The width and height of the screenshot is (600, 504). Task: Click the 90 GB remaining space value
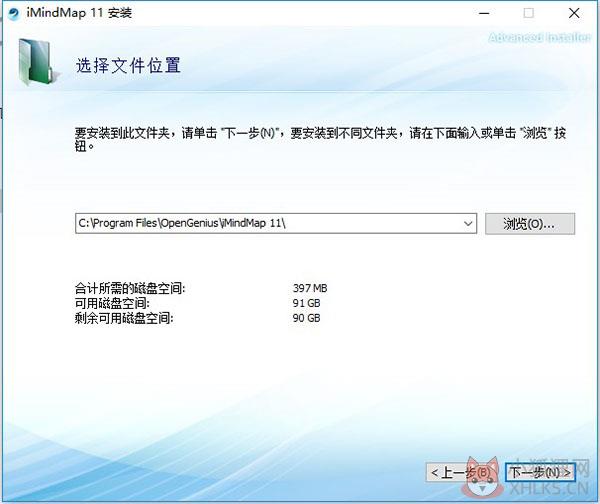pyautogui.click(x=306, y=318)
